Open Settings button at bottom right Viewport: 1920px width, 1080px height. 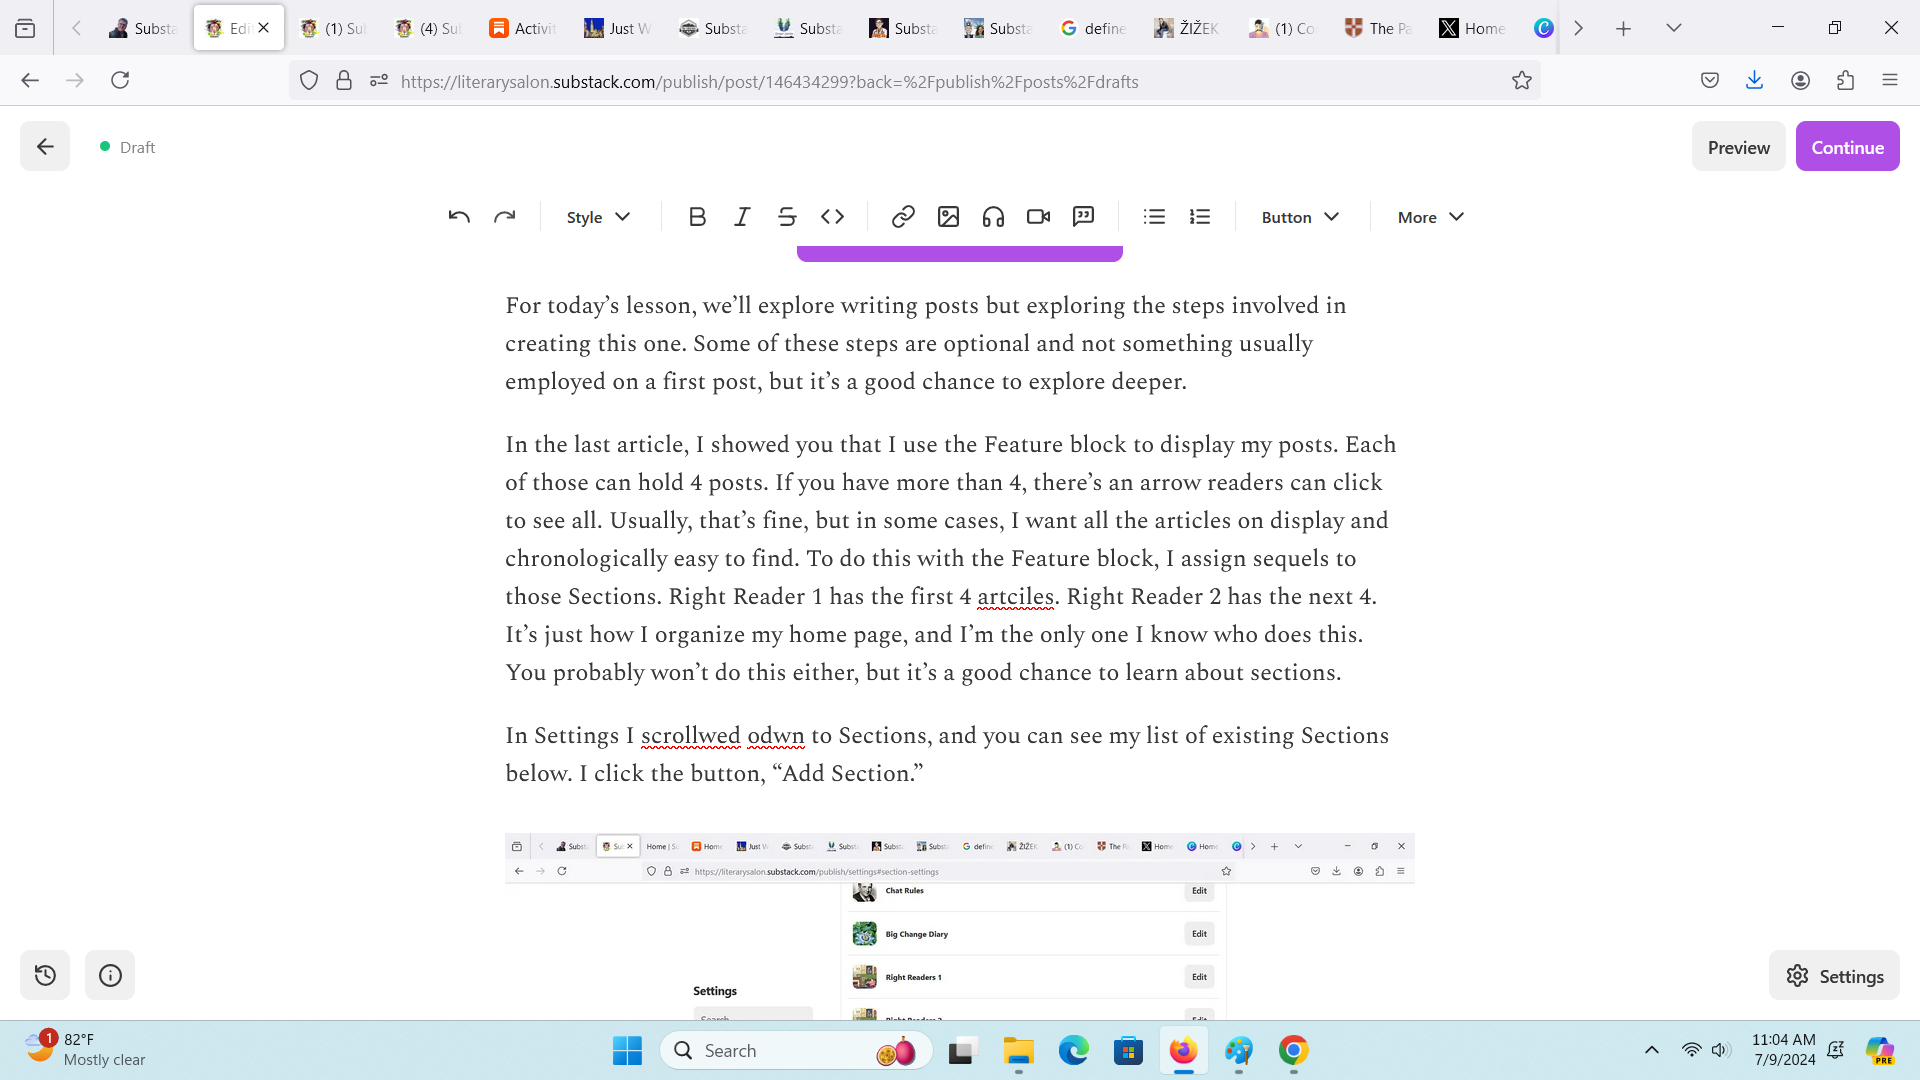(1834, 976)
